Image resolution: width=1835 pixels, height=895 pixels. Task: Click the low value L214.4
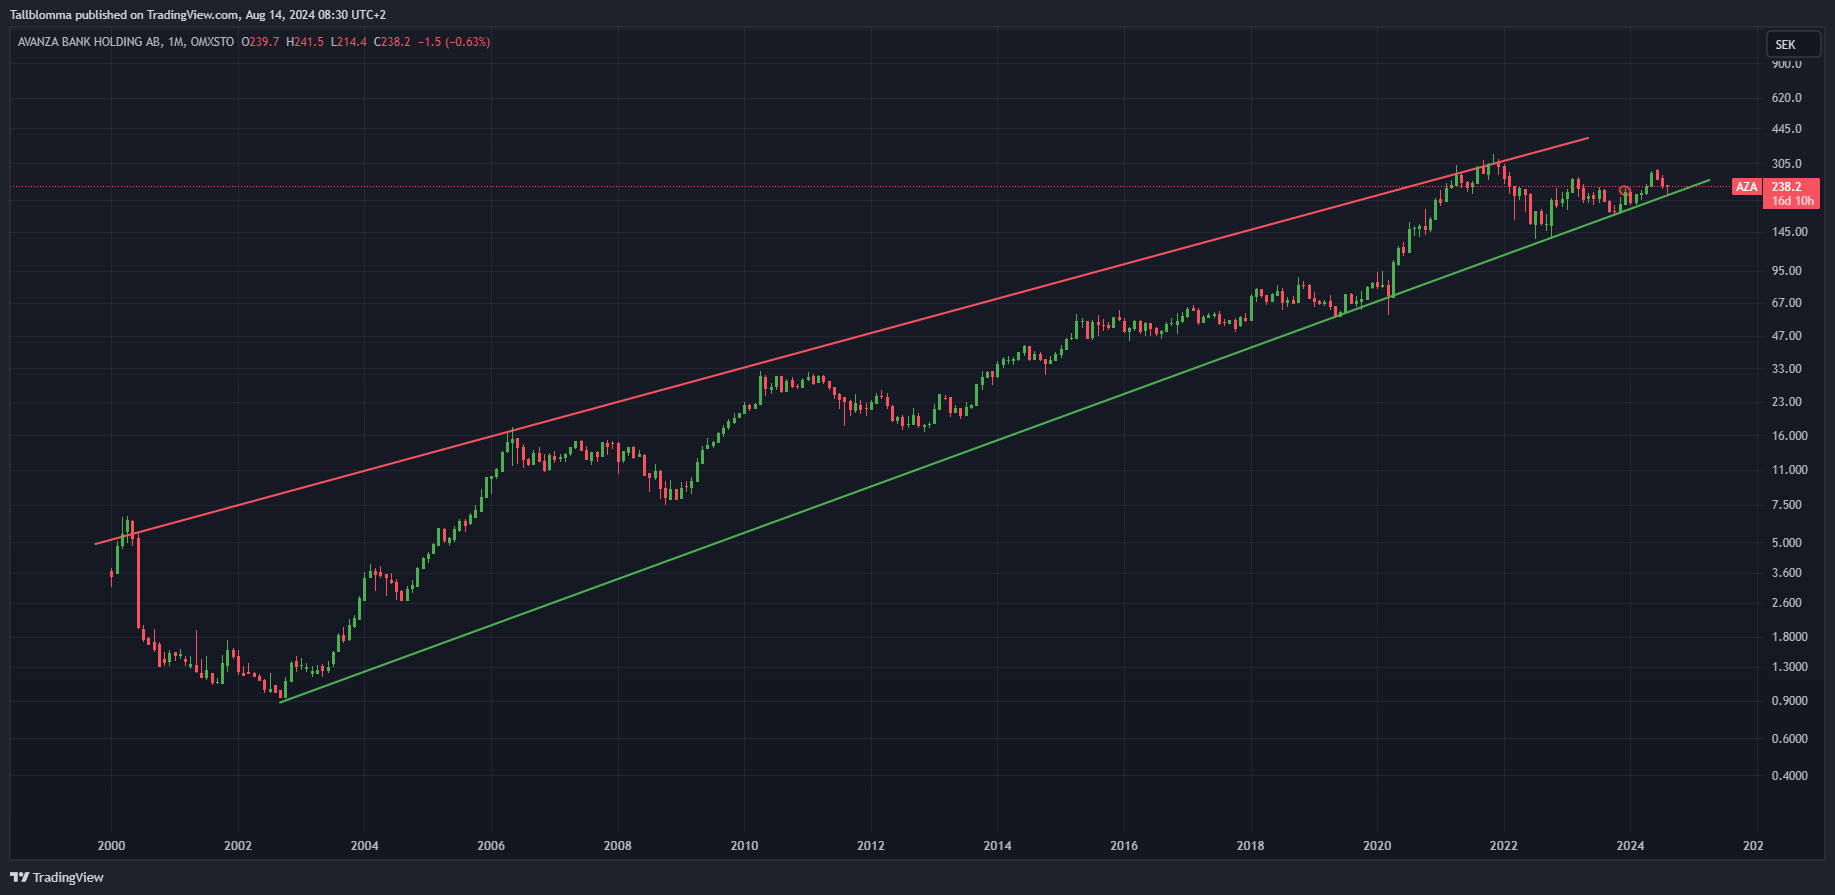pyautogui.click(x=349, y=42)
